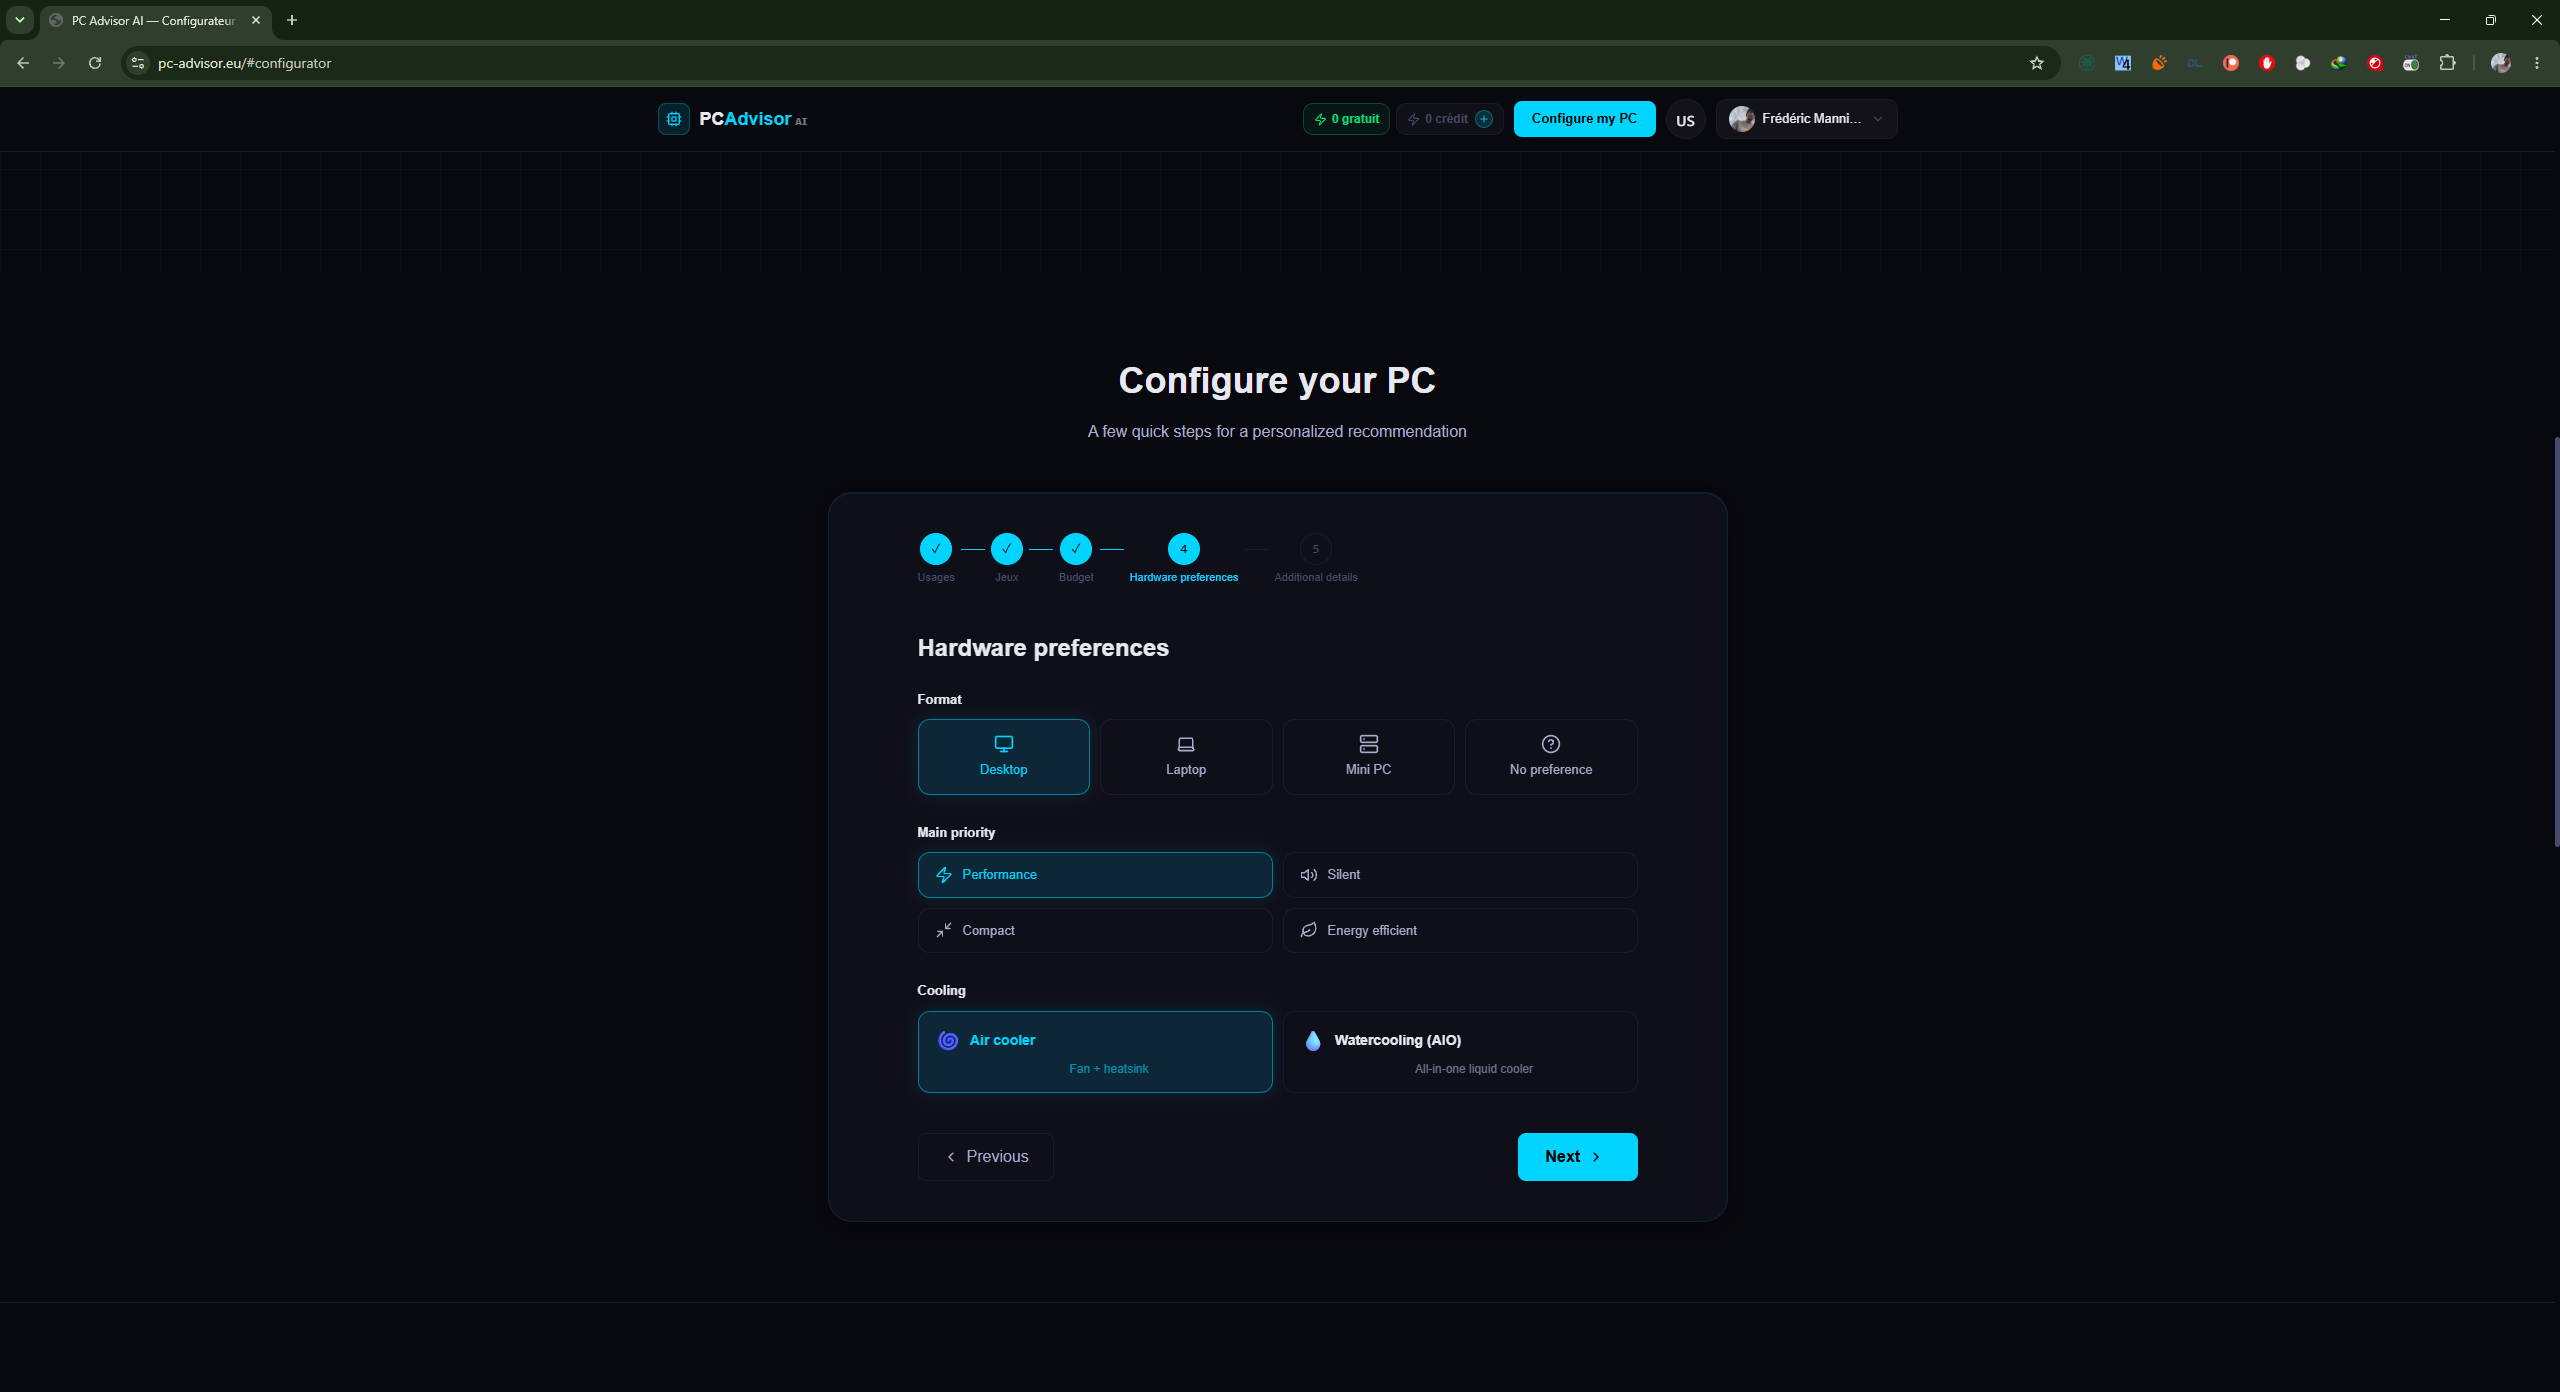Click the browser back arrow
Screen dimensions: 2560x1392
coord(23,63)
